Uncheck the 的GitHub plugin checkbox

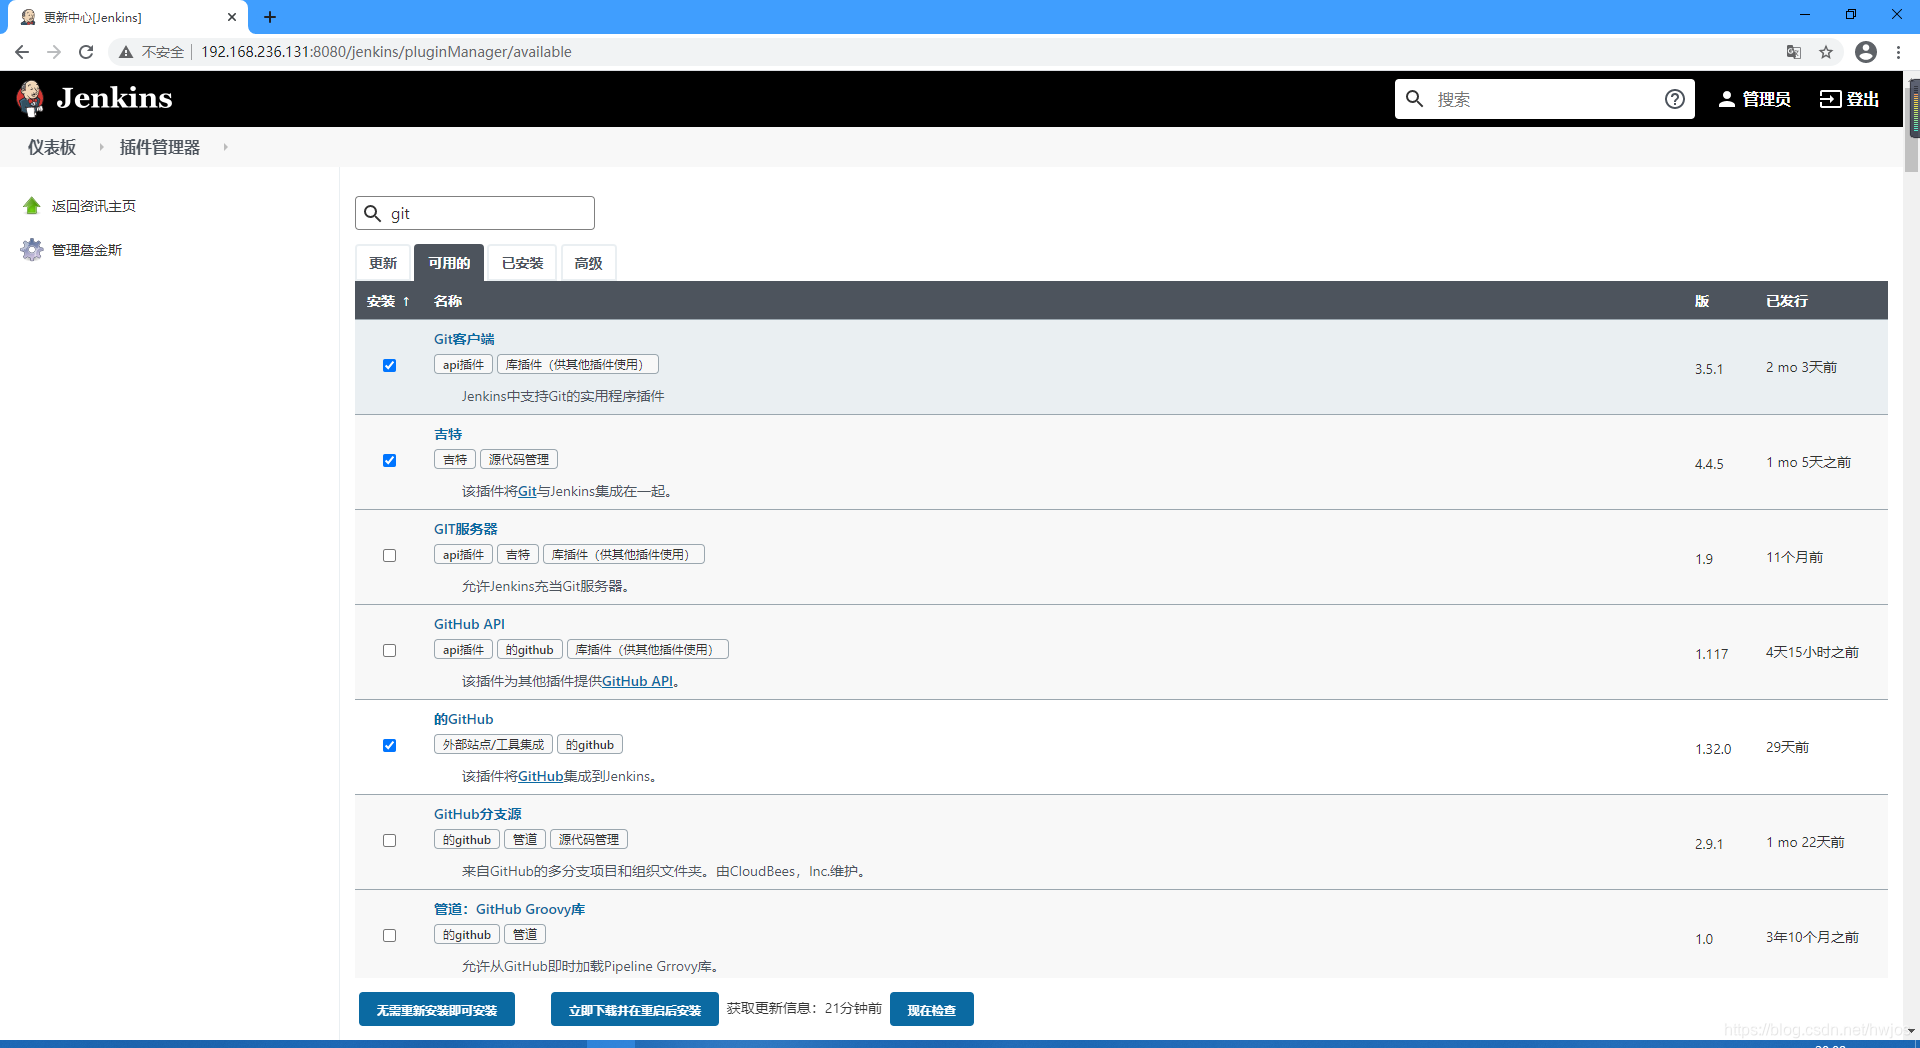point(390,746)
